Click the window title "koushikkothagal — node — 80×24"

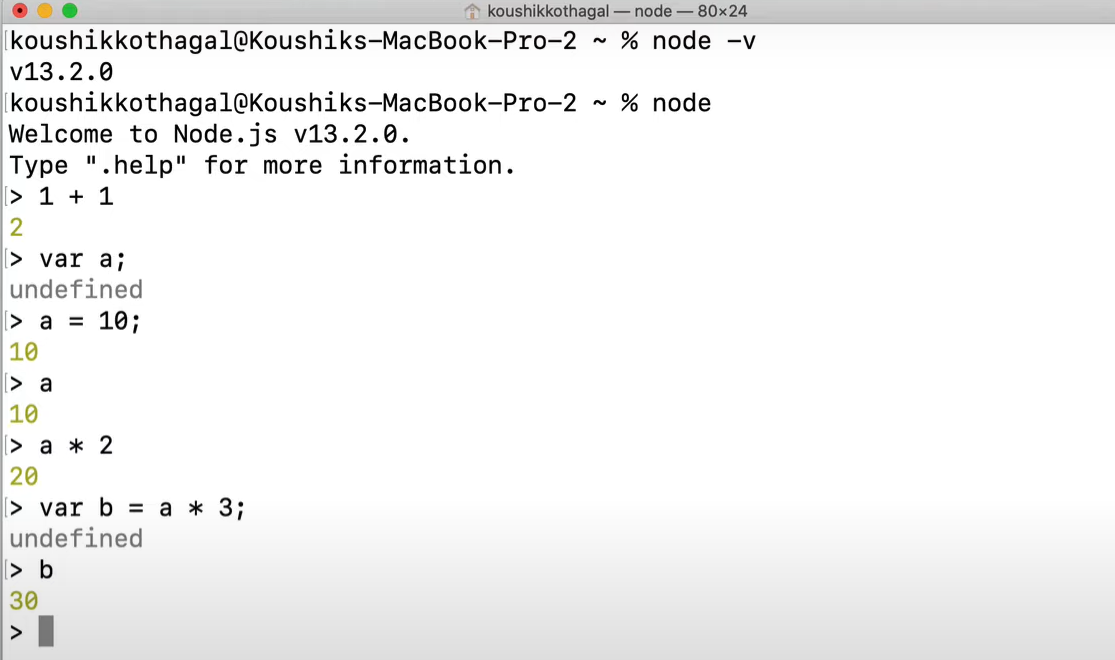pyautogui.click(x=617, y=11)
